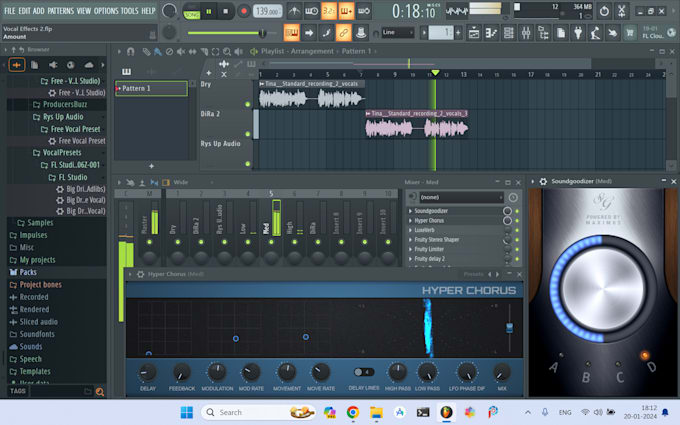Select the Master mixer track

pyautogui.click(x=149, y=230)
